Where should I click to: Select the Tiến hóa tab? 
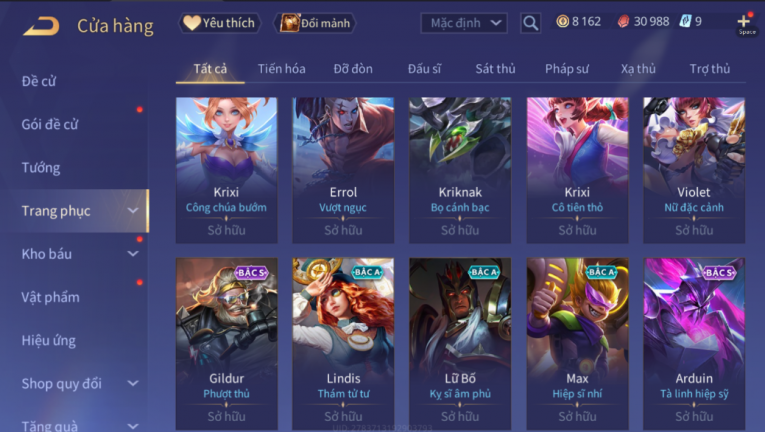(x=282, y=69)
